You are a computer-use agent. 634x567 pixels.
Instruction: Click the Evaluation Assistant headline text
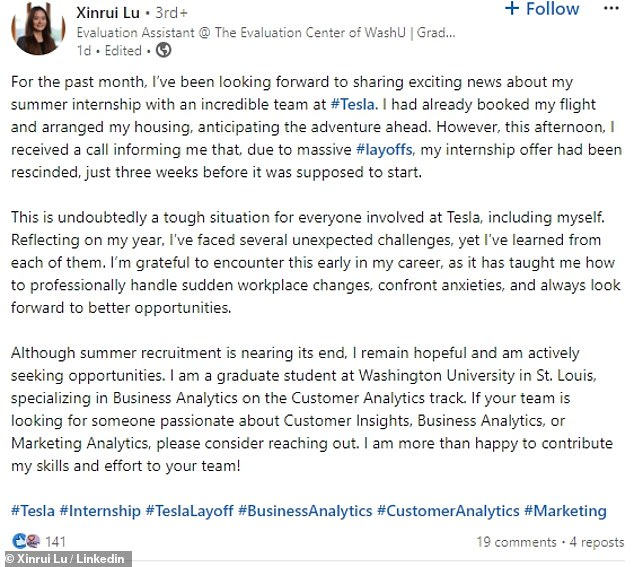coord(266,32)
